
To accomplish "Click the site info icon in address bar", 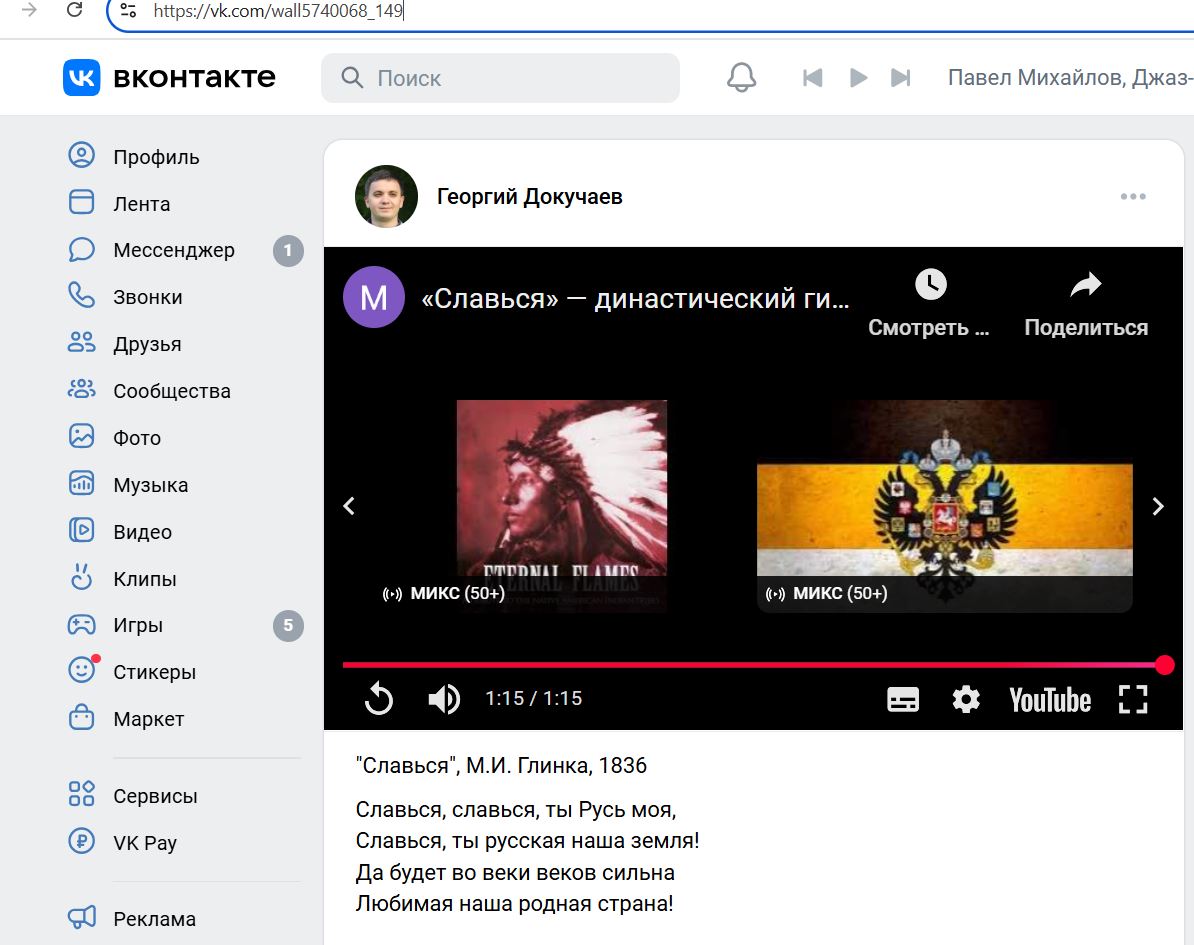I will click(129, 11).
